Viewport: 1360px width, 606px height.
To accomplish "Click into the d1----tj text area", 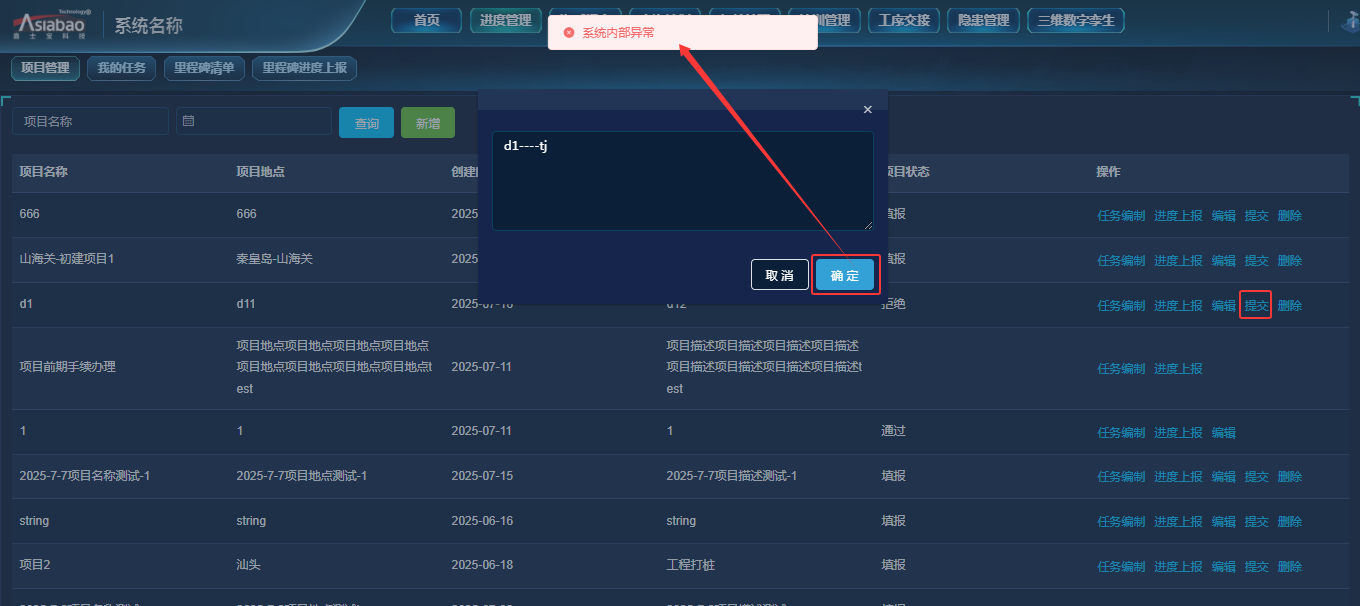I will [683, 181].
